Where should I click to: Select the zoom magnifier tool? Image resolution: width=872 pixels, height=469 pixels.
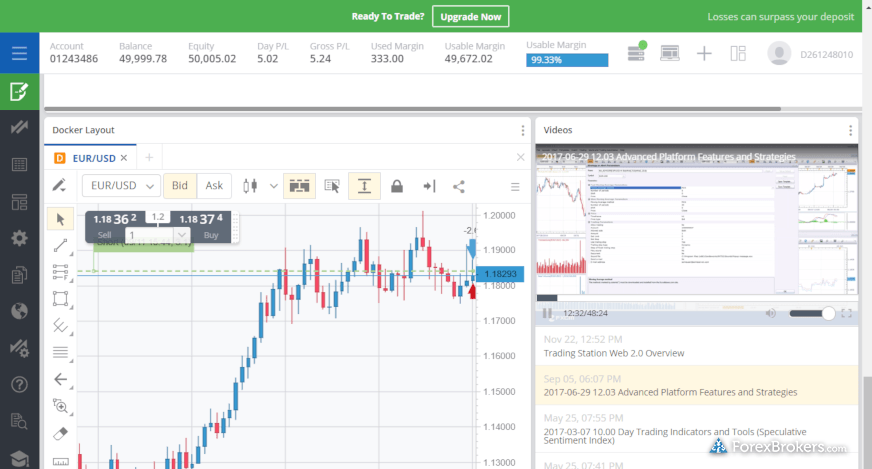(61, 406)
